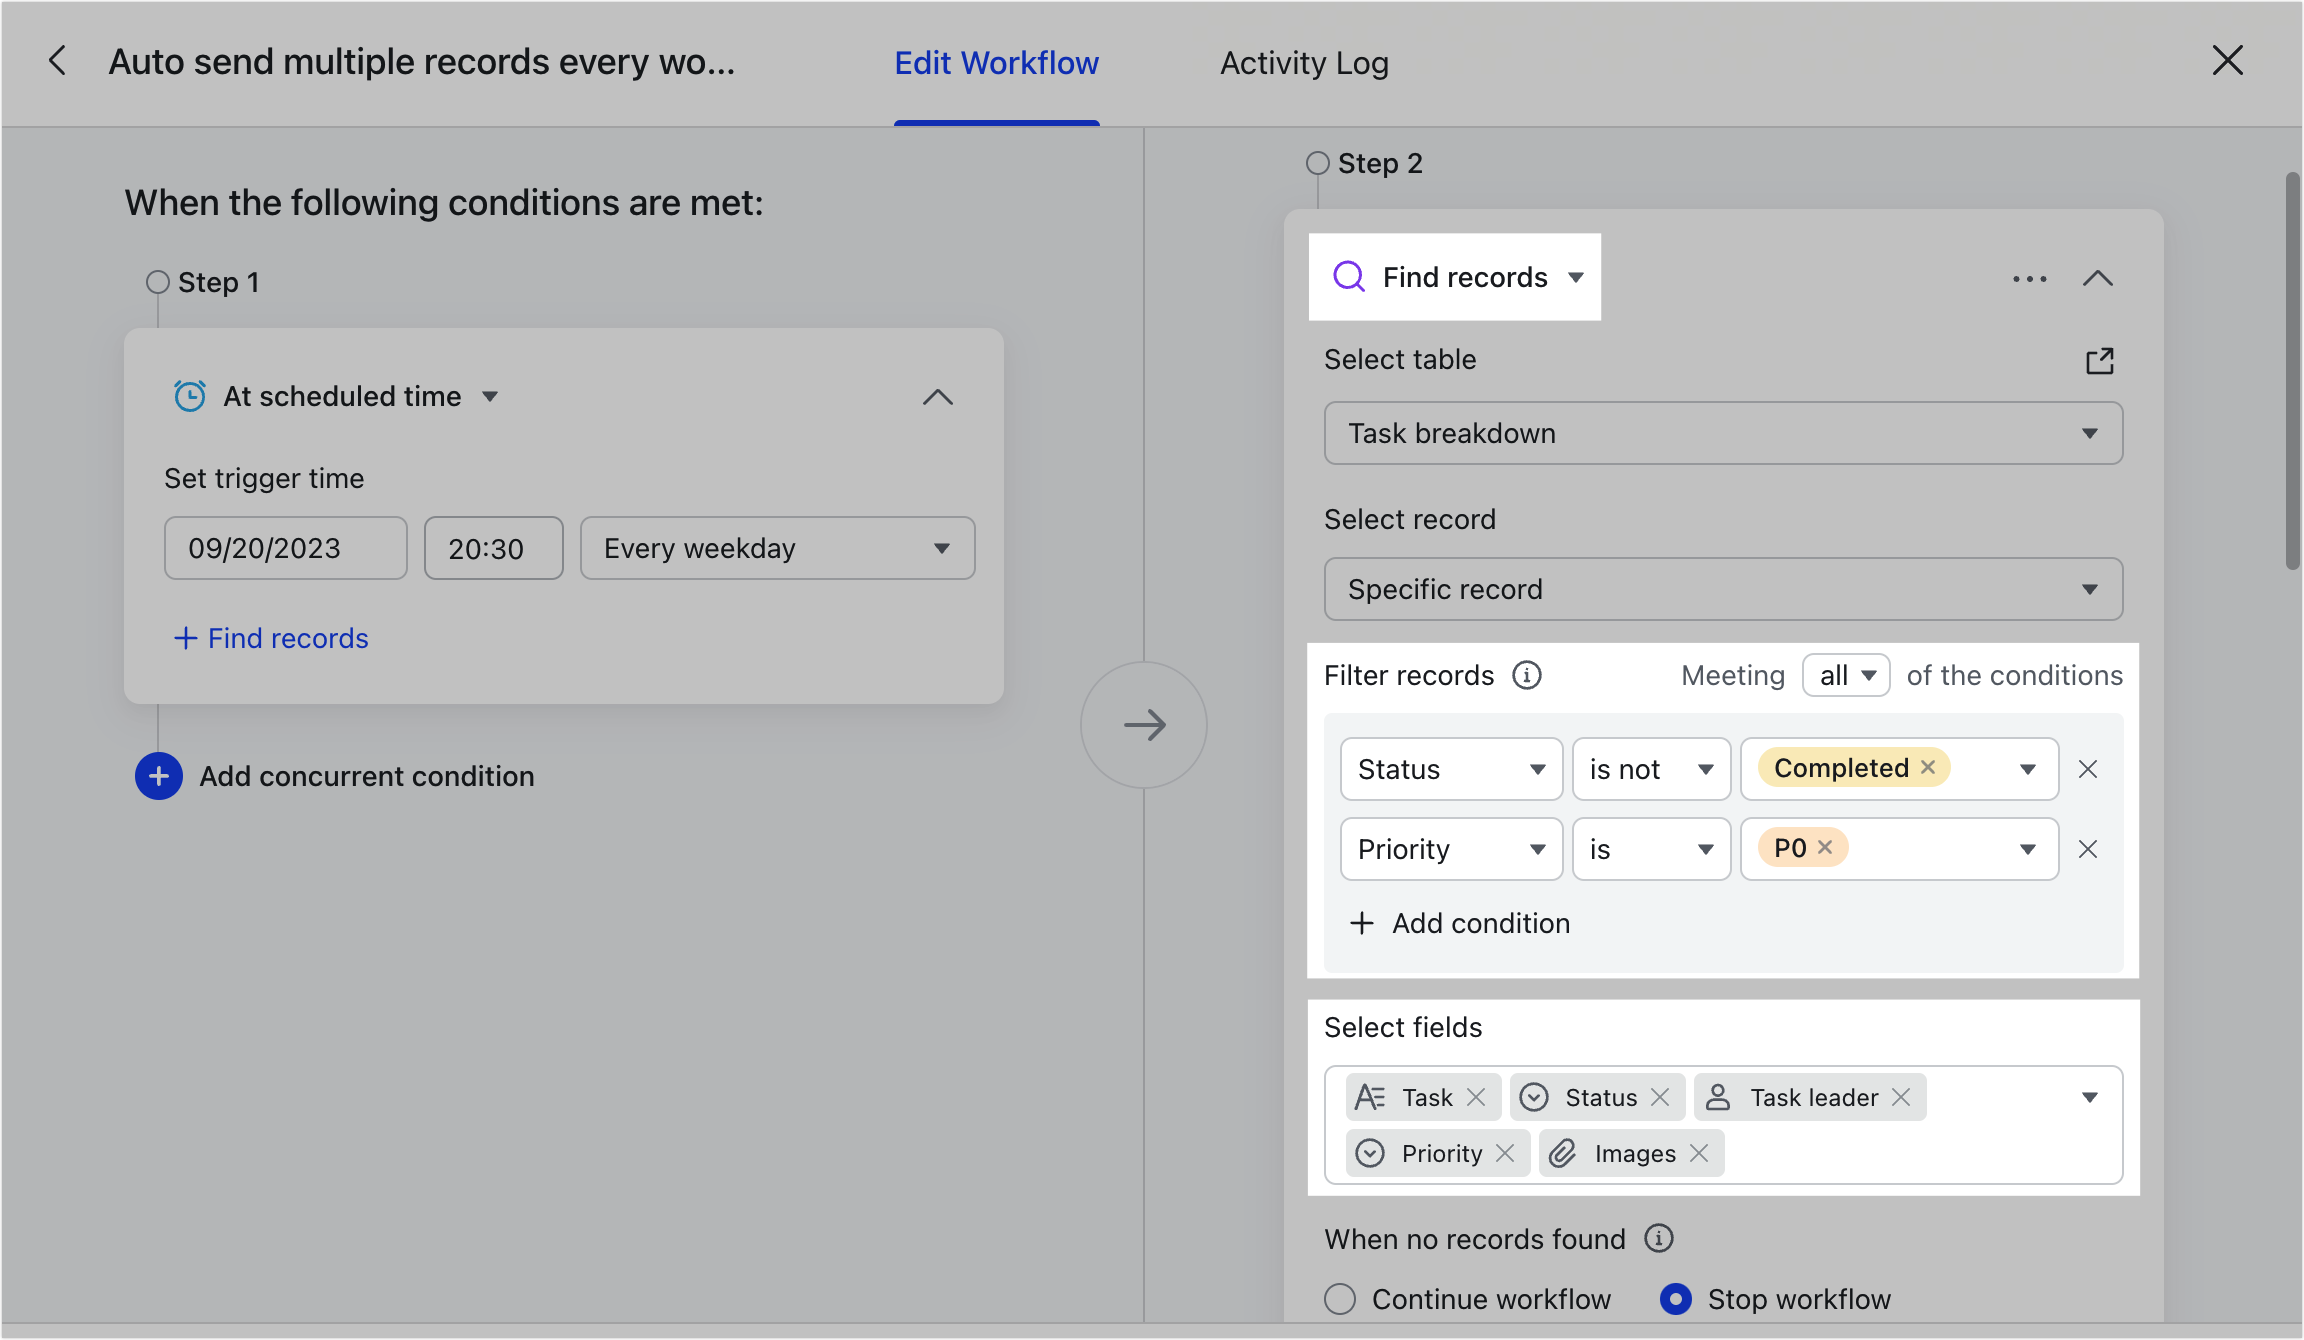Image resolution: width=2304 pixels, height=1340 pixels.
Task: Click the attachment icon on the Images field tag
Action: pos(1563,1153)
